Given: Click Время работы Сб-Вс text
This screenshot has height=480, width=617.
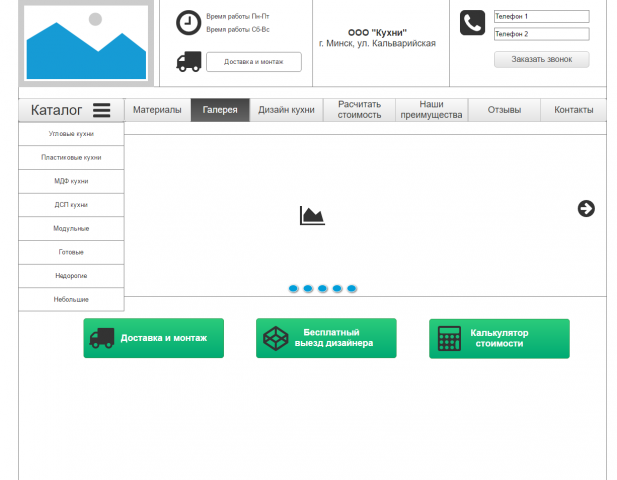Looking at the screenshot, I should 238,30.
